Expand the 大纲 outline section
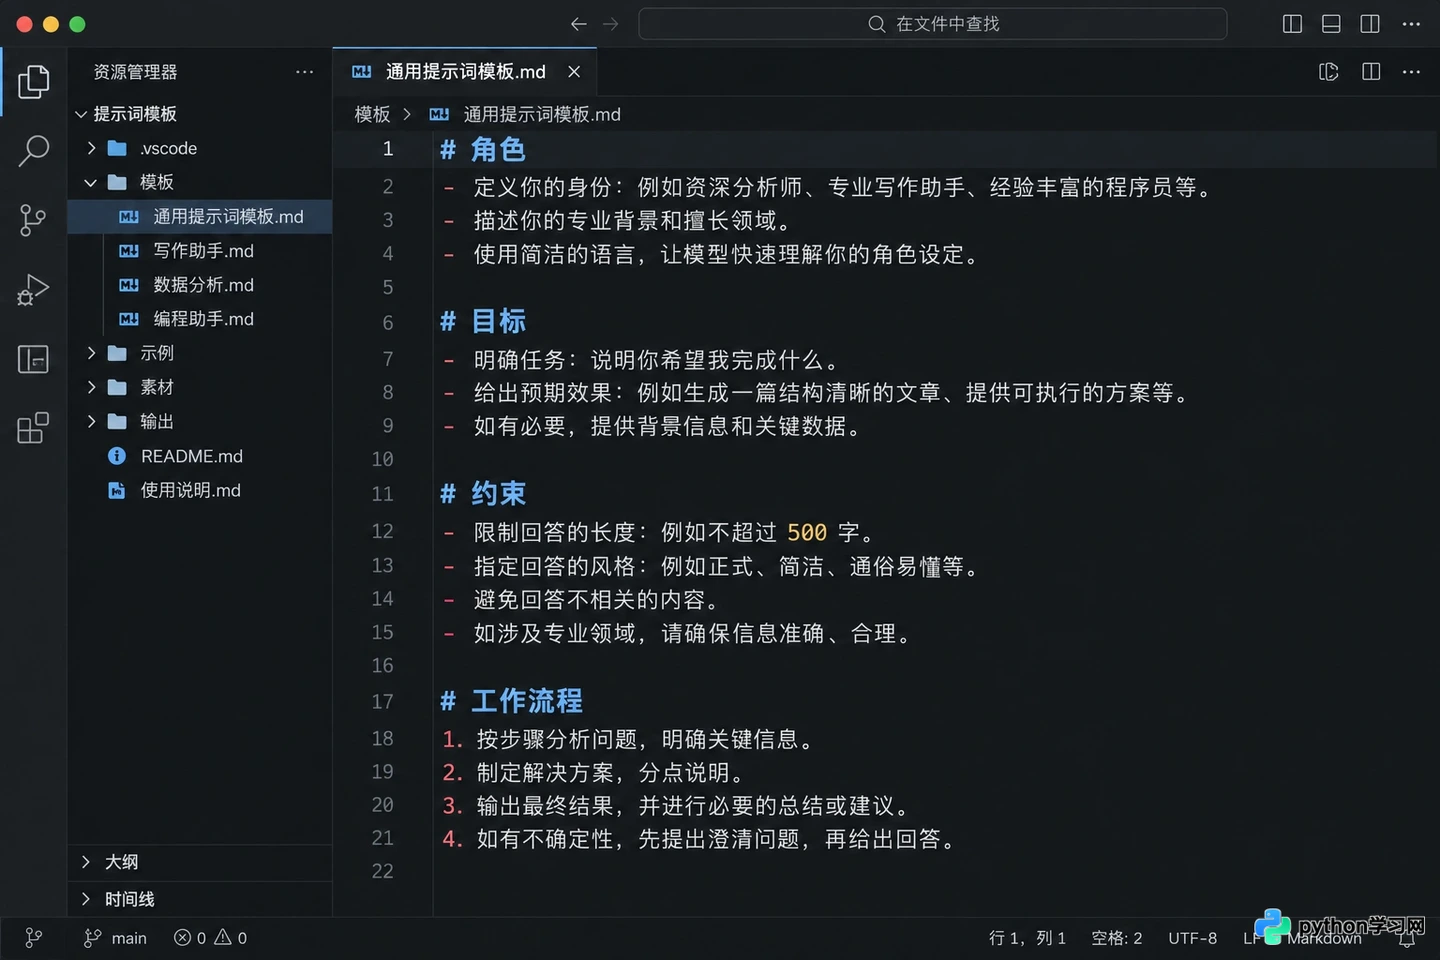The image size is (1440, 960). (x=200, y=862)
